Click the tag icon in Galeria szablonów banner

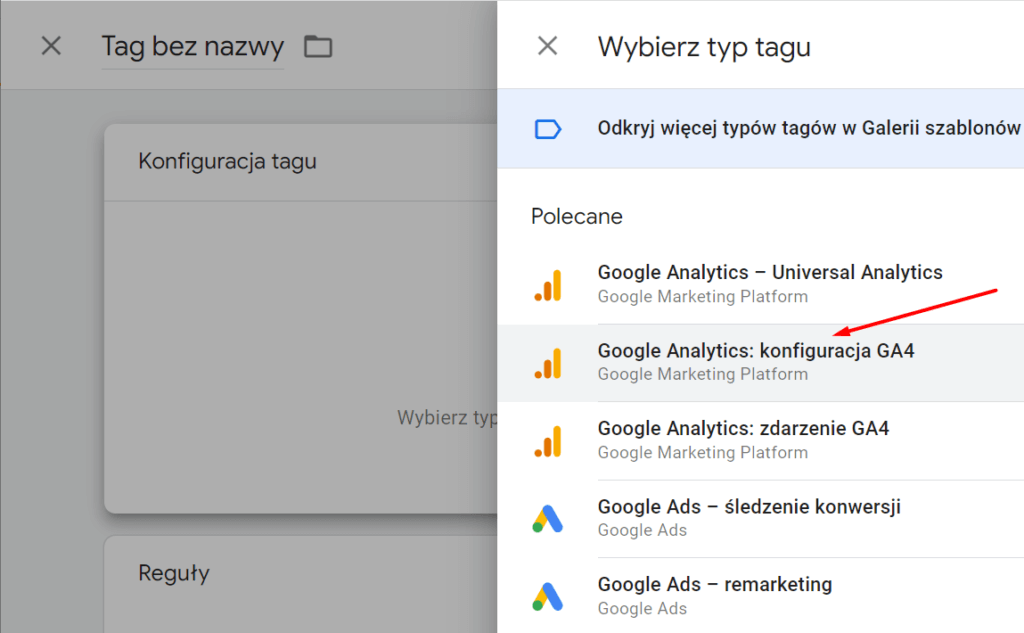(547, 129)
